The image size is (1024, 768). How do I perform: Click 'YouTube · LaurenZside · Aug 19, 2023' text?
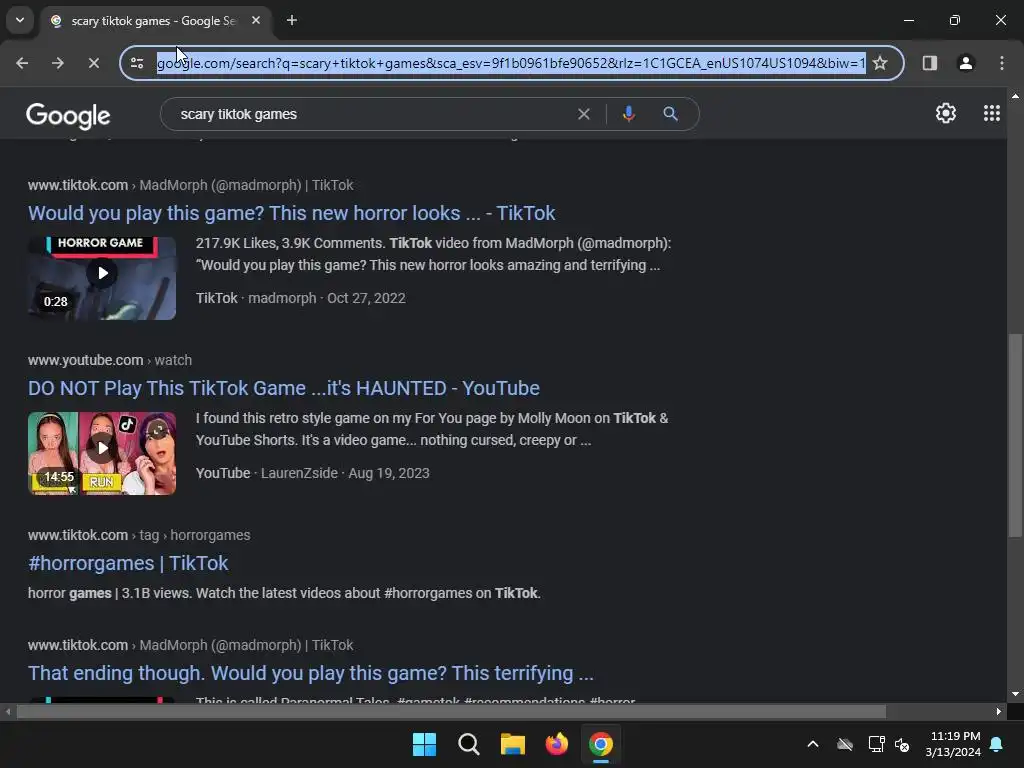(313, 473)
